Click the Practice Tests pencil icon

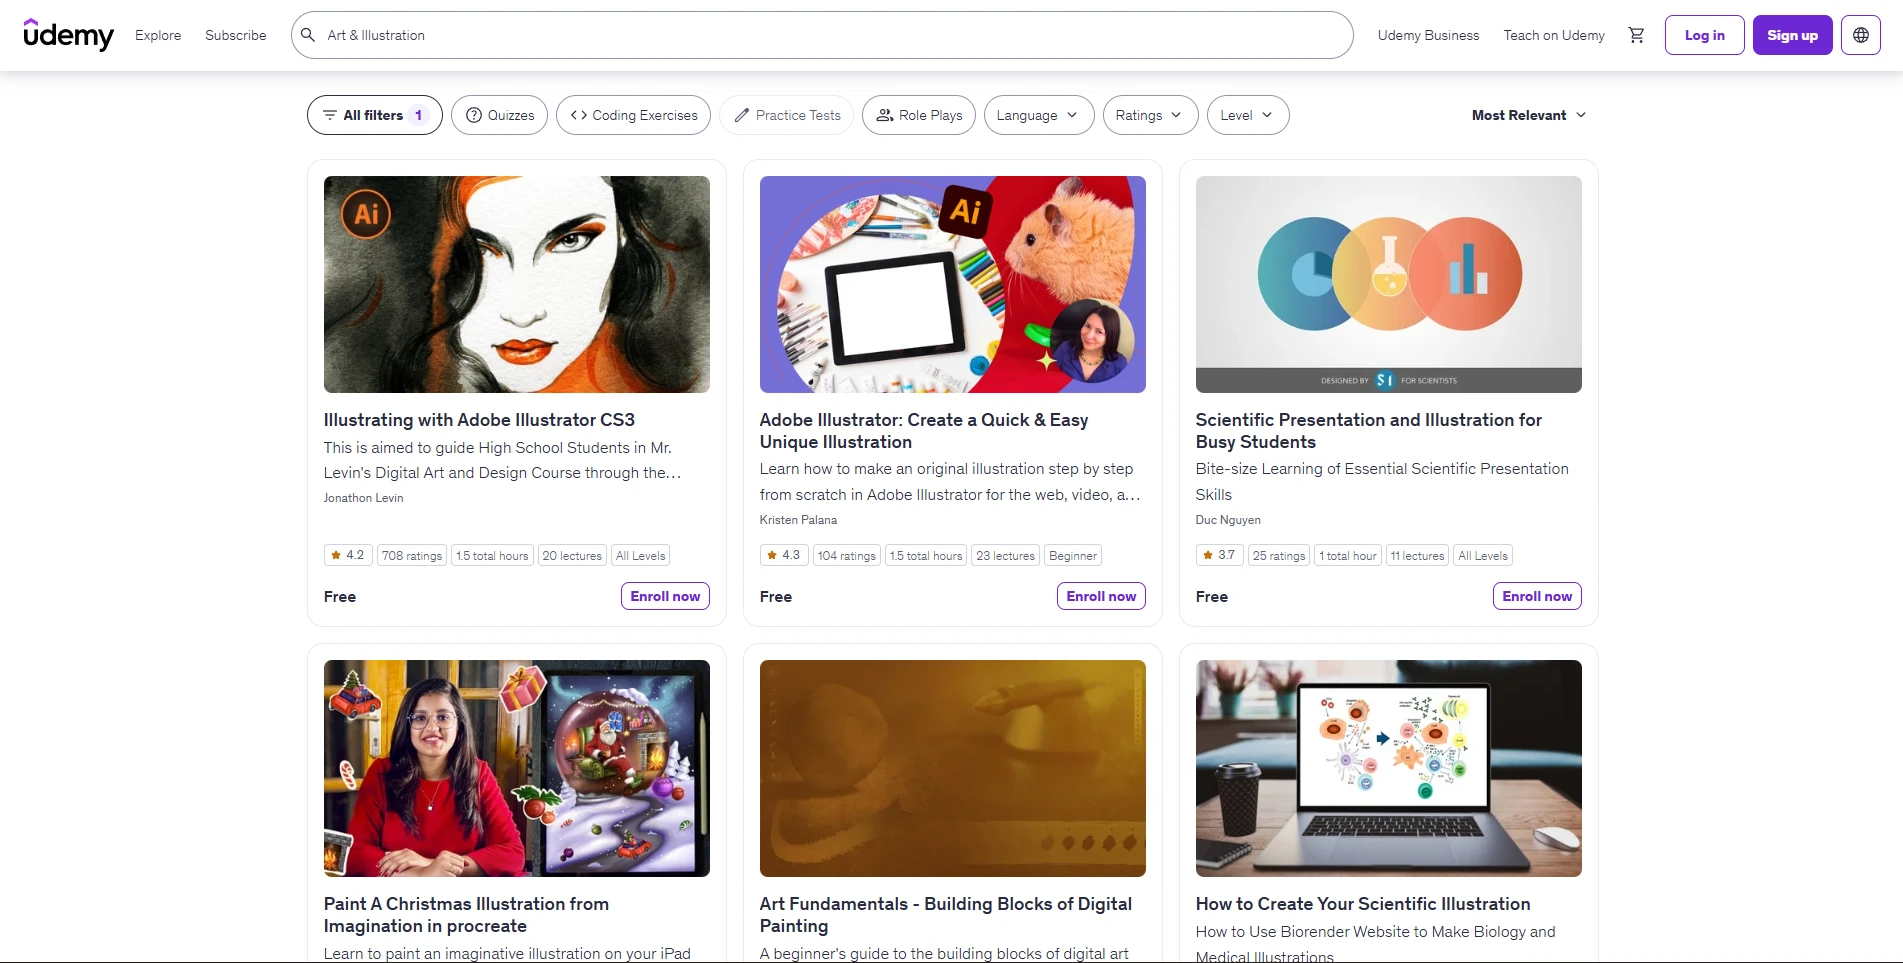(739, 115)
